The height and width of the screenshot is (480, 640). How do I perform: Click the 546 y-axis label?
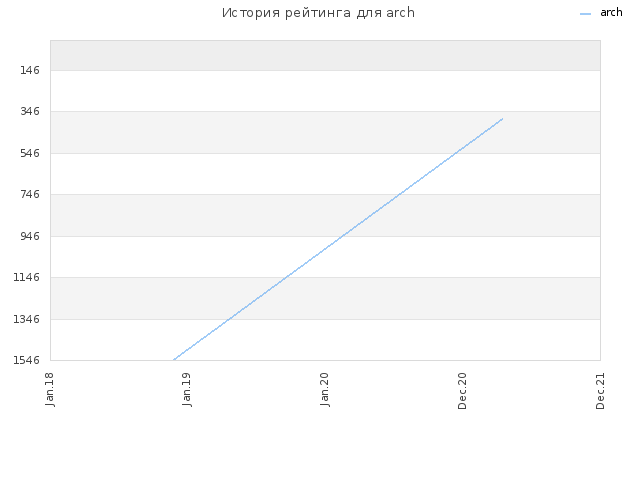pos(30,153)
